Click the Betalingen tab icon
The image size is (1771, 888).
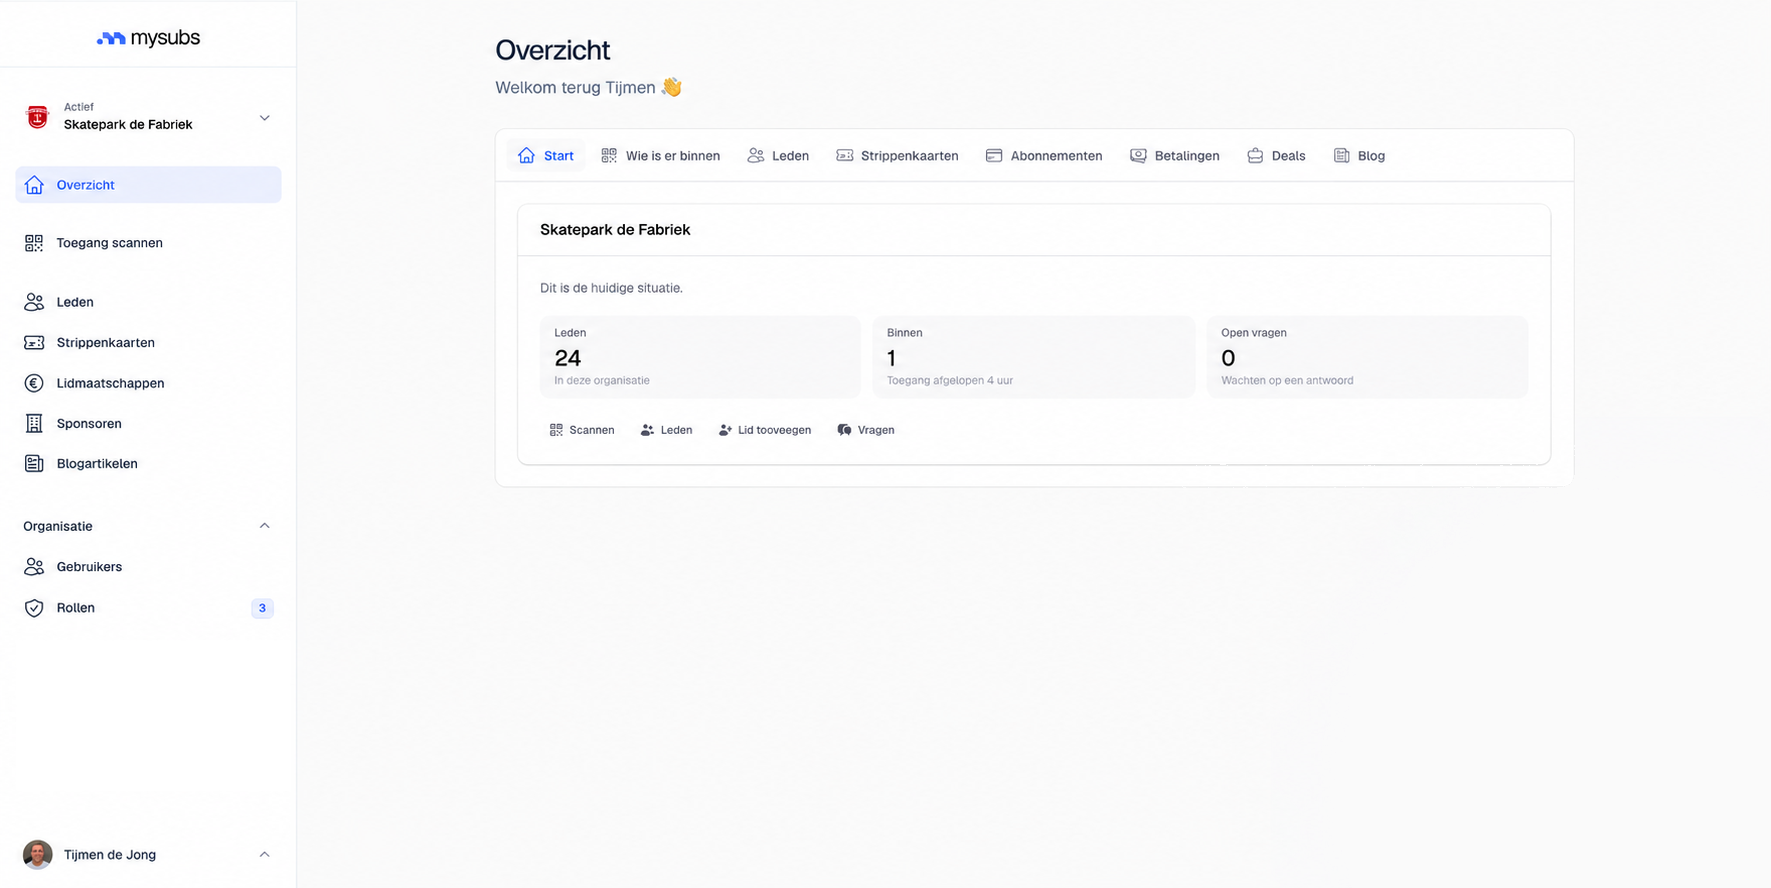coord(1138,156)
